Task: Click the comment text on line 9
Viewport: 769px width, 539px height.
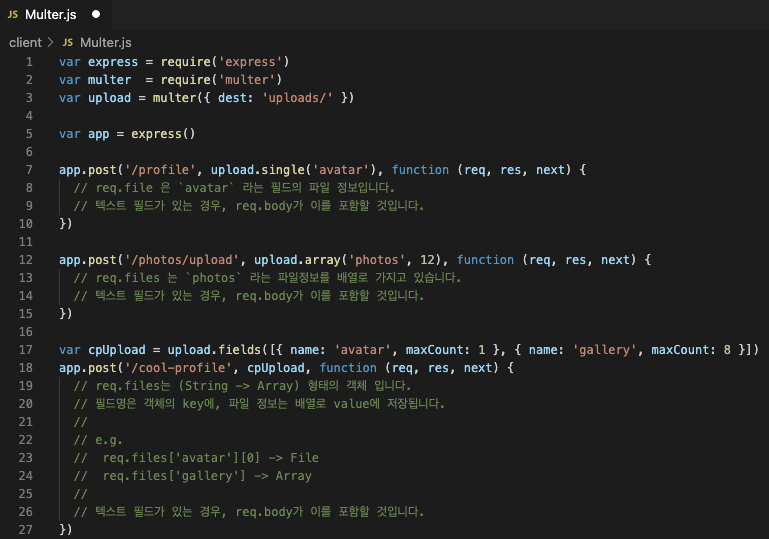Action: coord(249,206)
